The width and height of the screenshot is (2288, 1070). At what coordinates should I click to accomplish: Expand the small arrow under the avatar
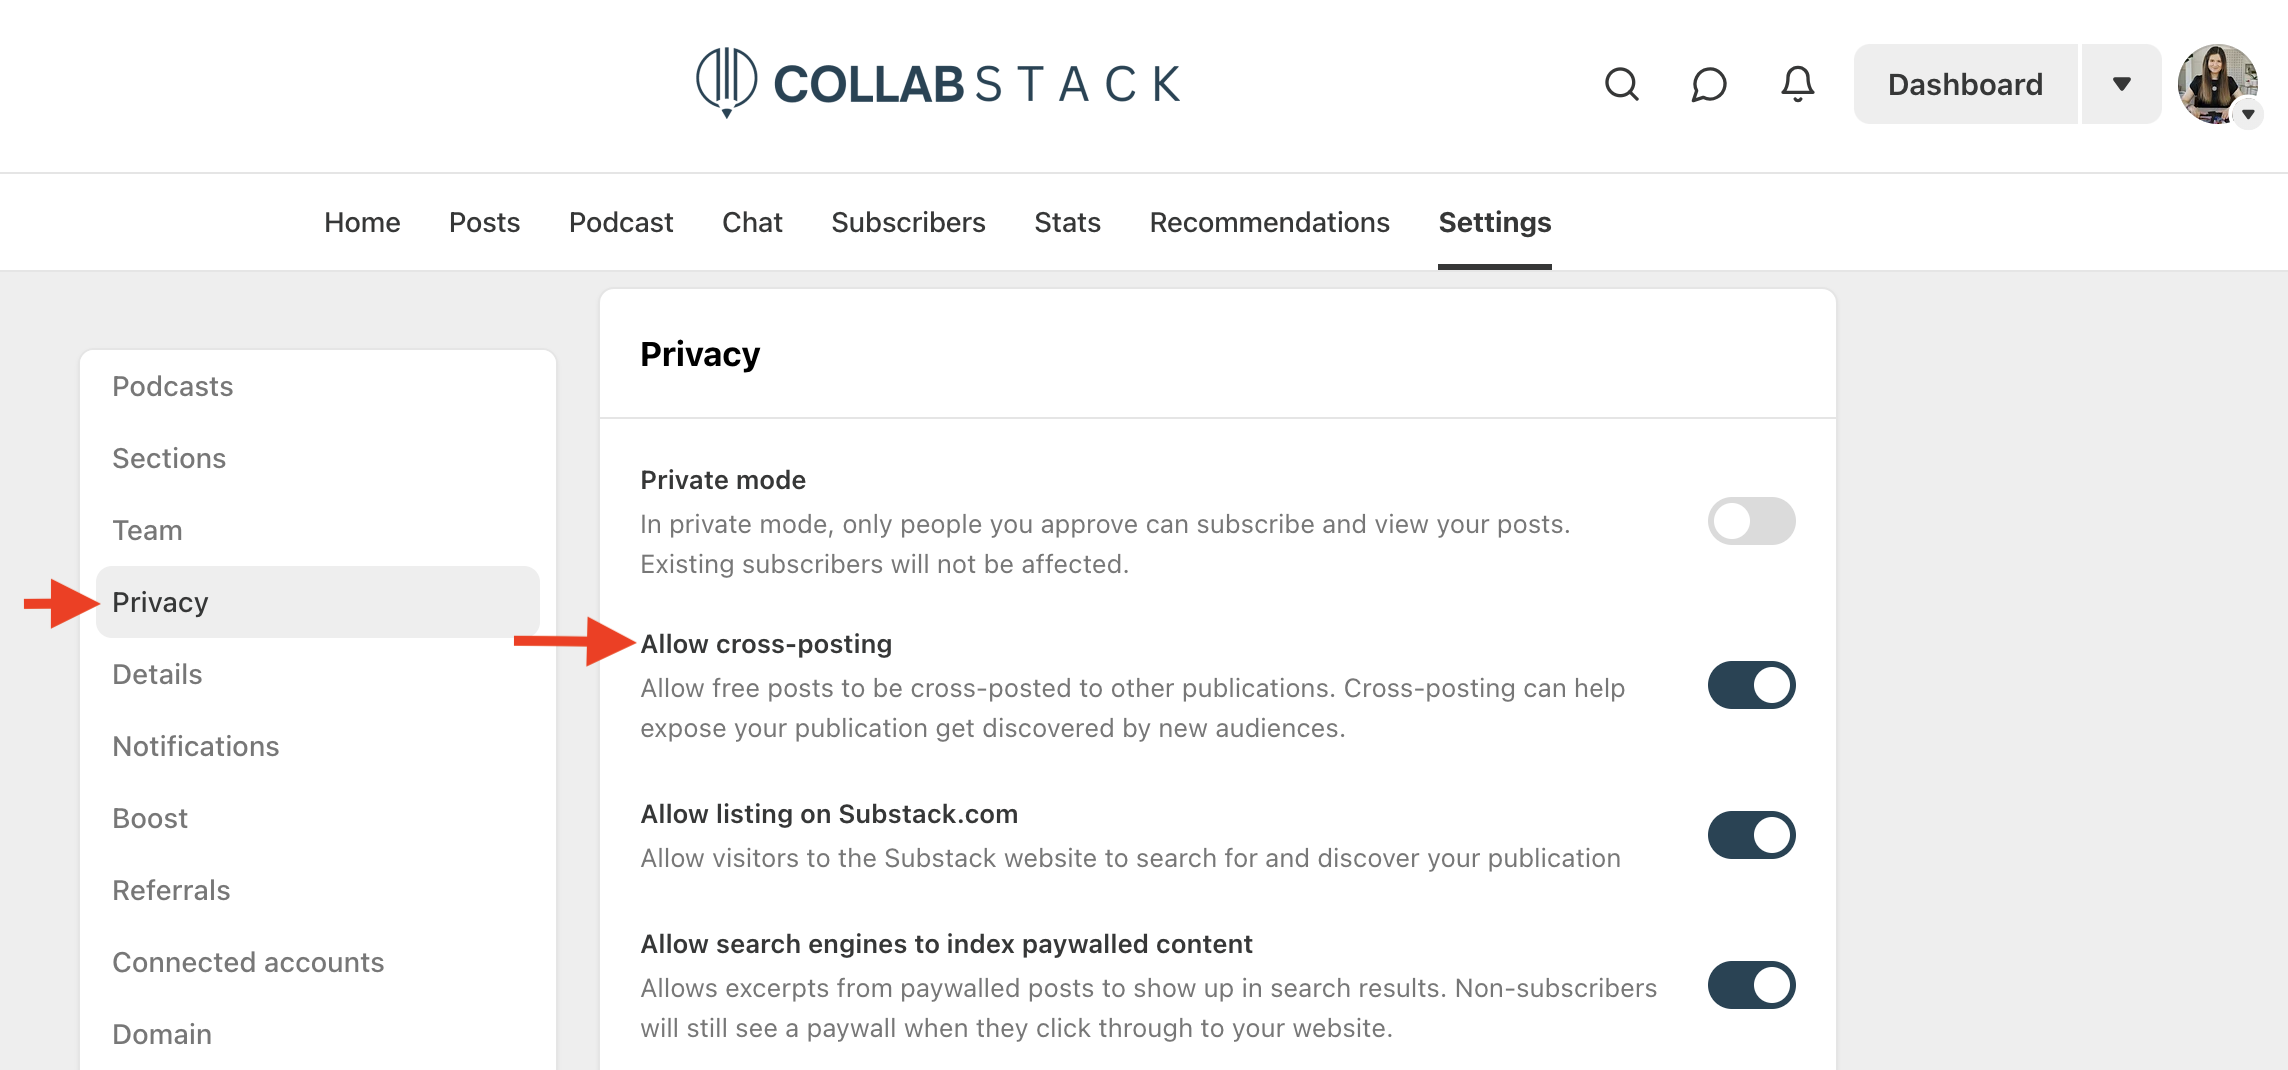[2249, 115]
